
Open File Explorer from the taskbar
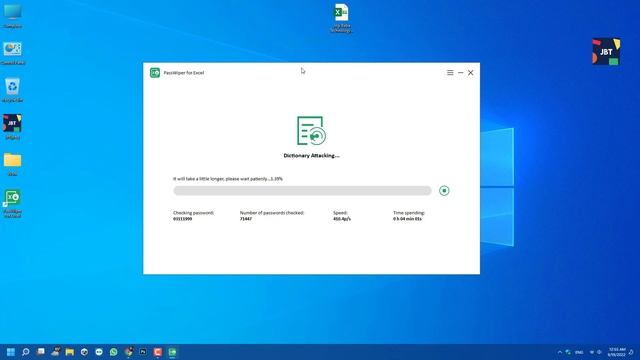pos(70,352)
